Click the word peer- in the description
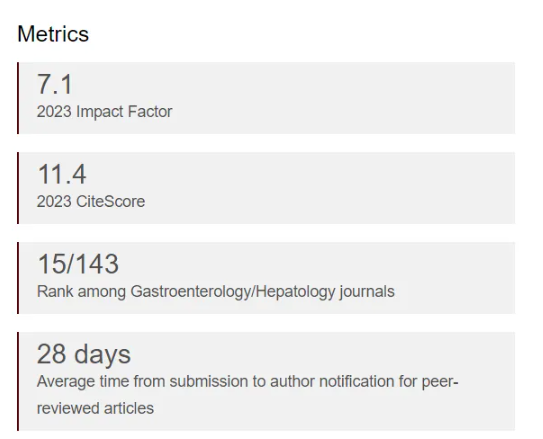This screenshot has width=543, height=439. click(x=440, y=382)
